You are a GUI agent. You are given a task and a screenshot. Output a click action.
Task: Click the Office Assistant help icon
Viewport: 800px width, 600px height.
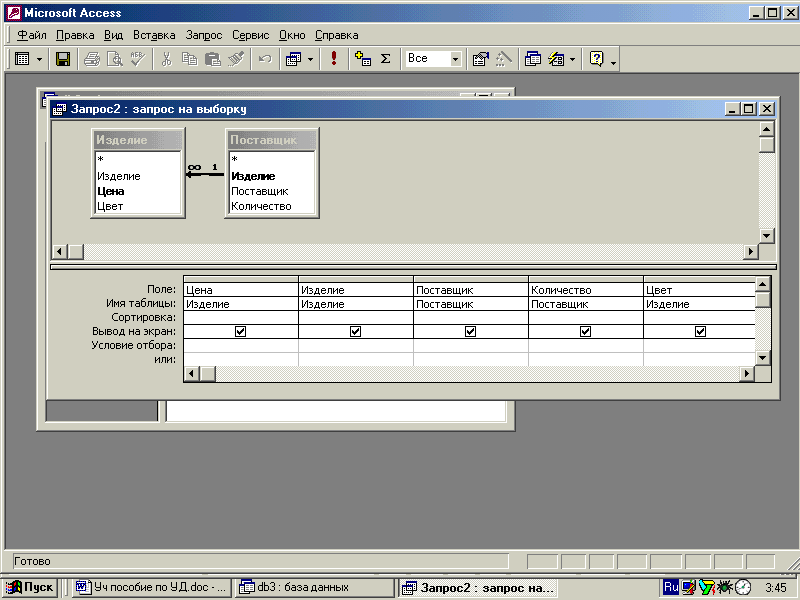pos(596,59)
